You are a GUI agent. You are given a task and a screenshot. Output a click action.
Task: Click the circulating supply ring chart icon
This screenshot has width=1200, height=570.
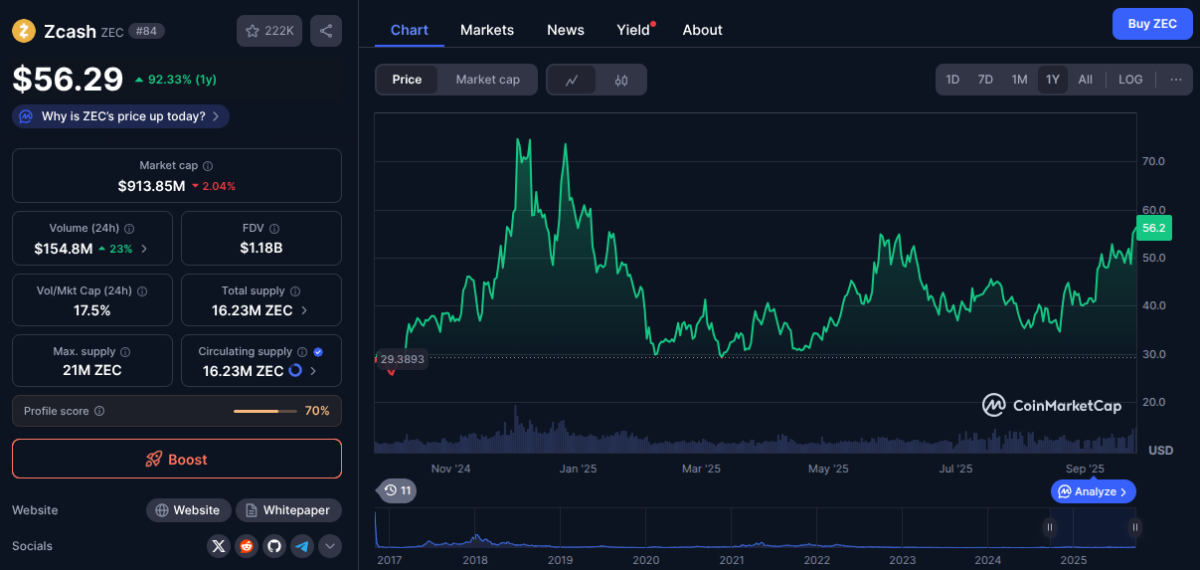pyautogui.click(x=296, y=371)
